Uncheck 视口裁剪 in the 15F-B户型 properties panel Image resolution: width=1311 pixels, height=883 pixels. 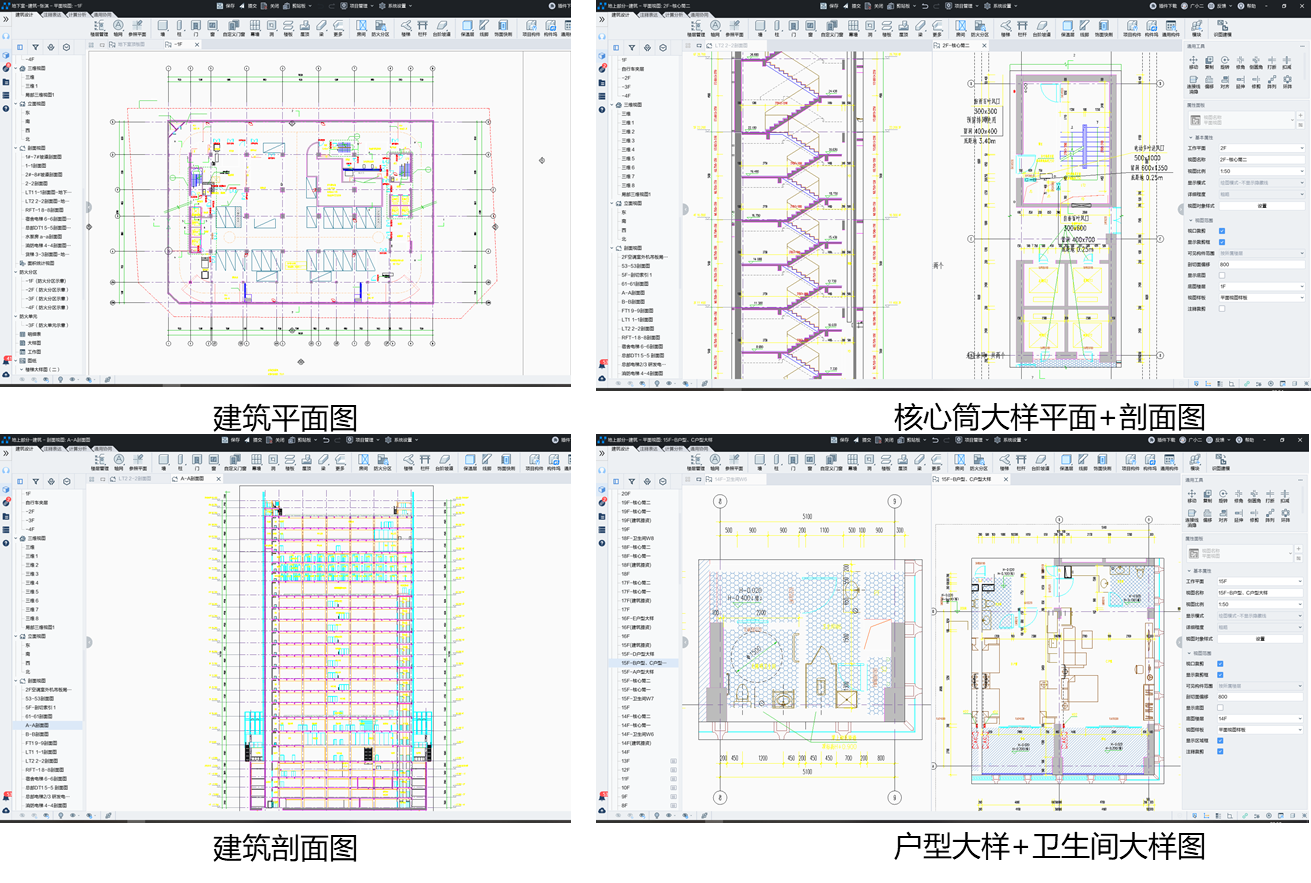click(x=1221, y=663)
